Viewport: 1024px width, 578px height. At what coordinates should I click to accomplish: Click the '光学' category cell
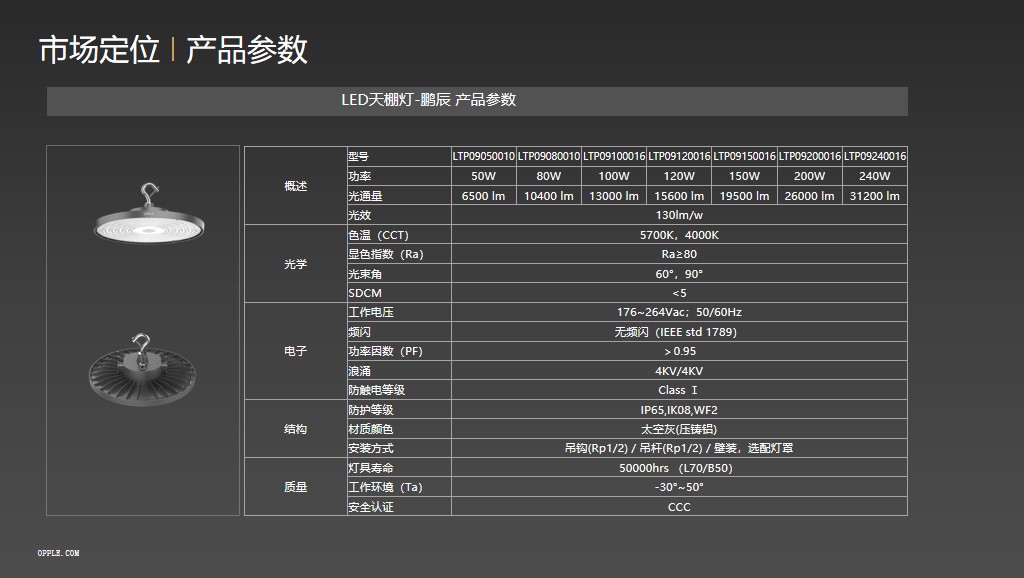tap(296, 264)
